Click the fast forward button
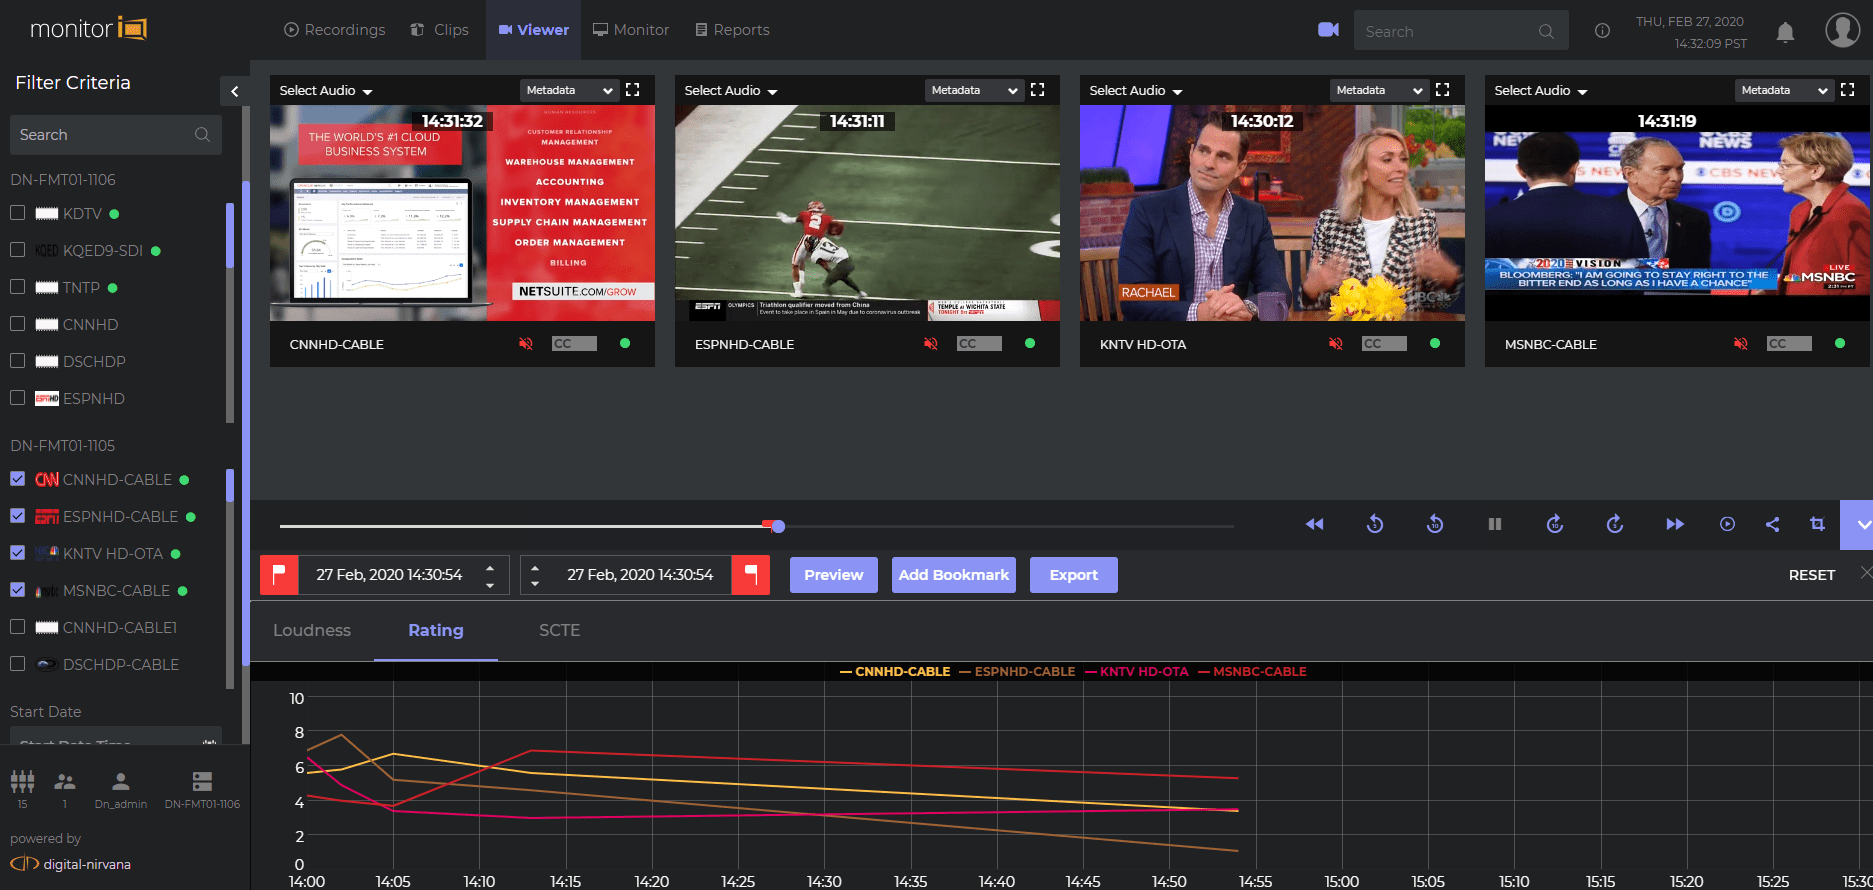1873x890 pixels. (x=1675, y=524)
